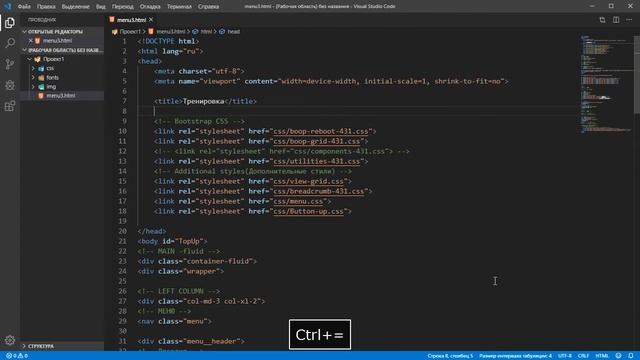
Task: Follow link css/boop-reboot-431.css
Action: 321,131
